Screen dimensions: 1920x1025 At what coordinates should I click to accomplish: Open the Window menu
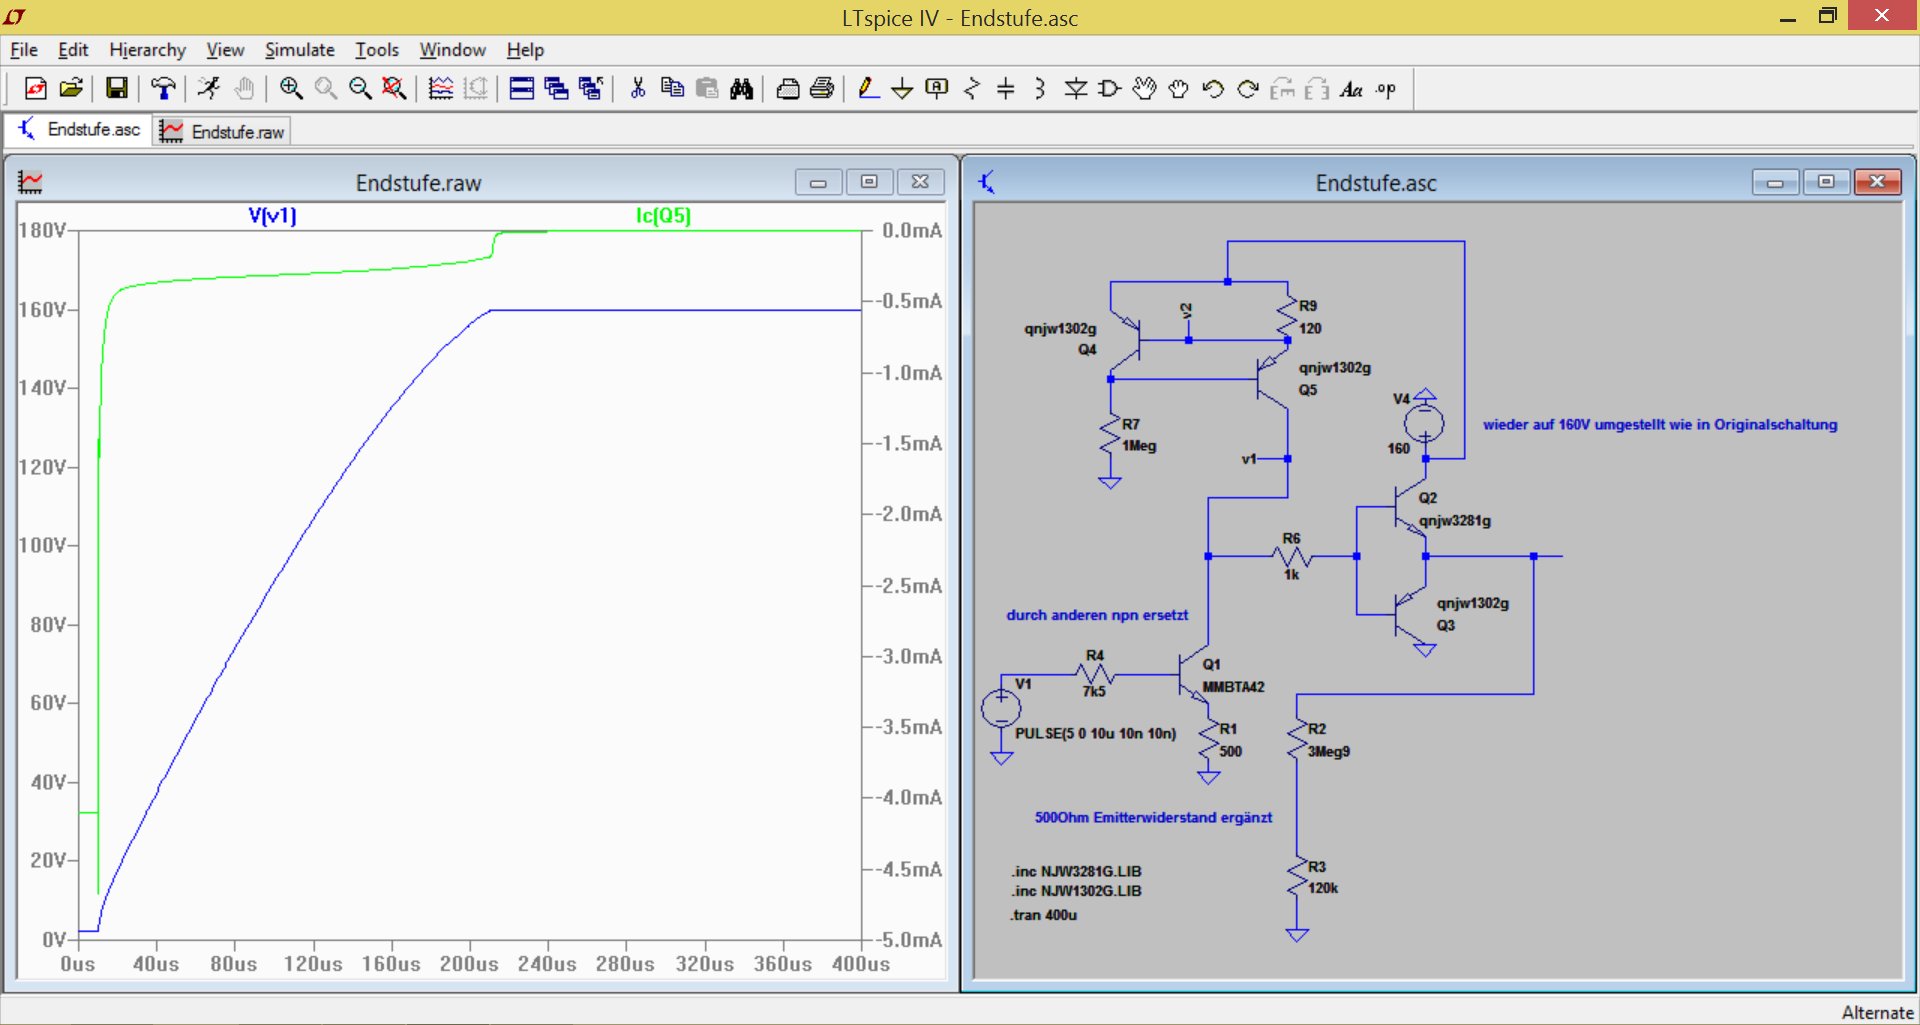click(x=452, y=50)
